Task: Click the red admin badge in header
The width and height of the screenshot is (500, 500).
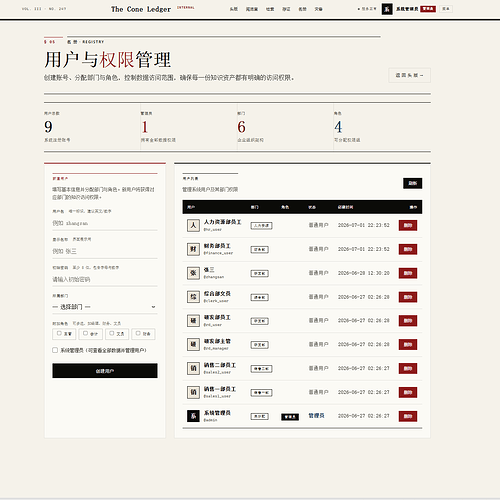Action: click(428, 9)
